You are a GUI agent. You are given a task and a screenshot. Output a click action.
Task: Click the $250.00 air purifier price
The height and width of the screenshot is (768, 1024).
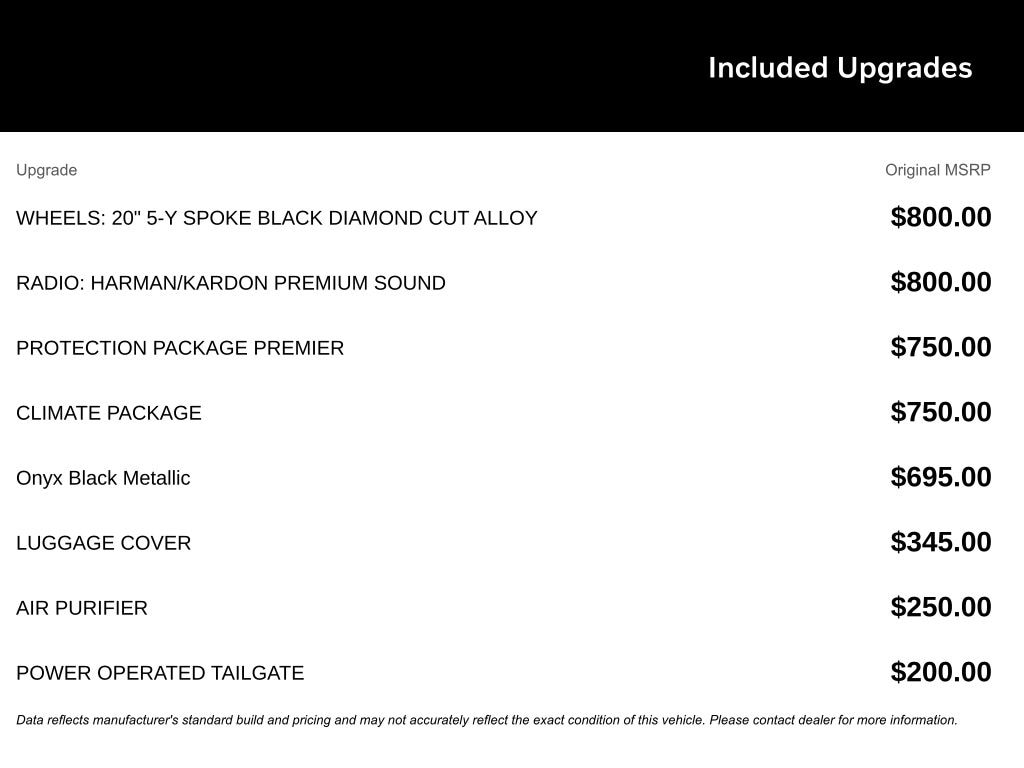tap(941, 607)
